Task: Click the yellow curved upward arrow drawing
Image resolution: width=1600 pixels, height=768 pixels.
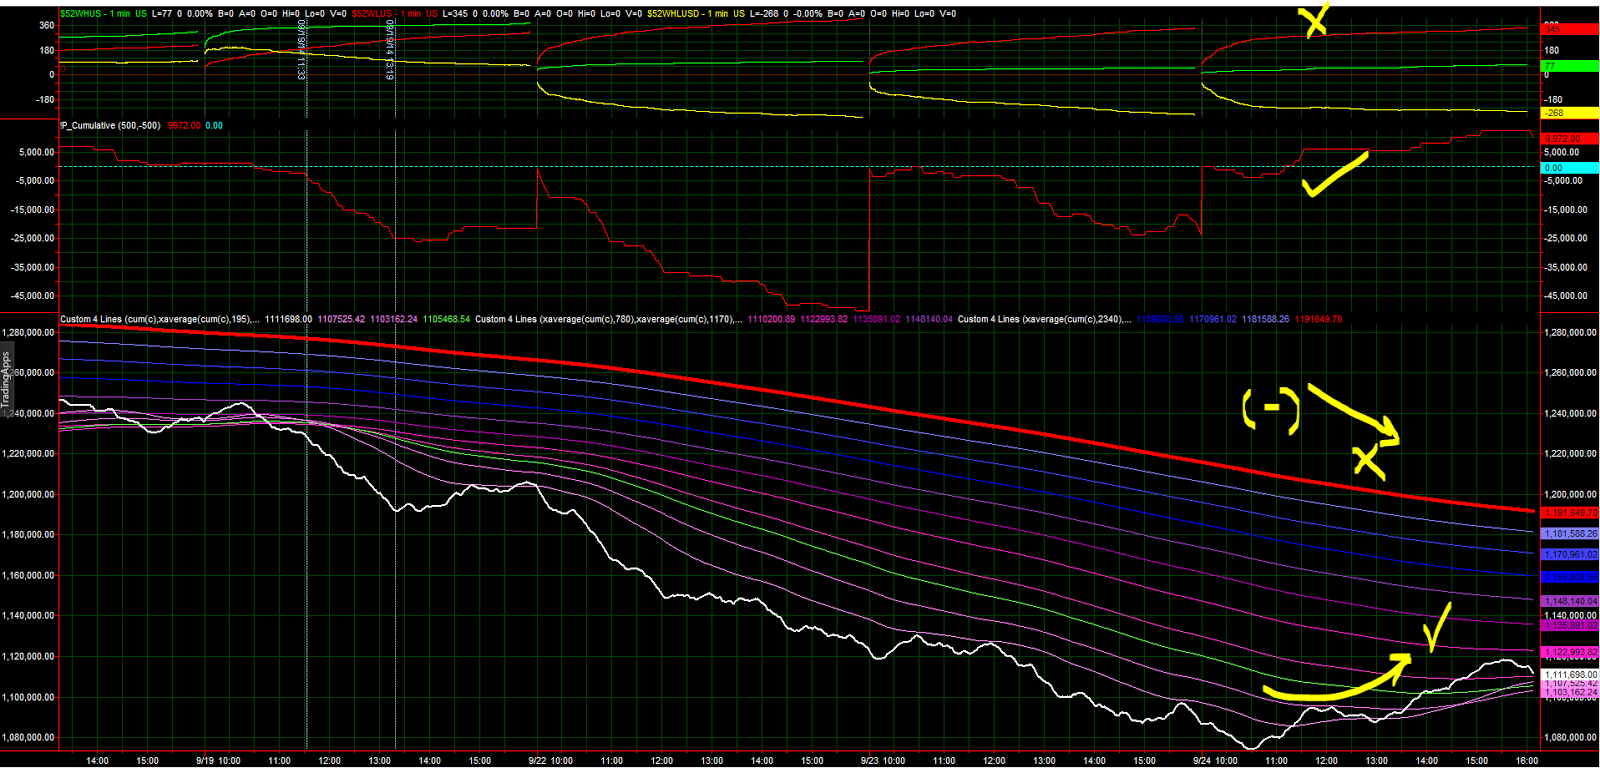Action: (x=1337, y=679)
